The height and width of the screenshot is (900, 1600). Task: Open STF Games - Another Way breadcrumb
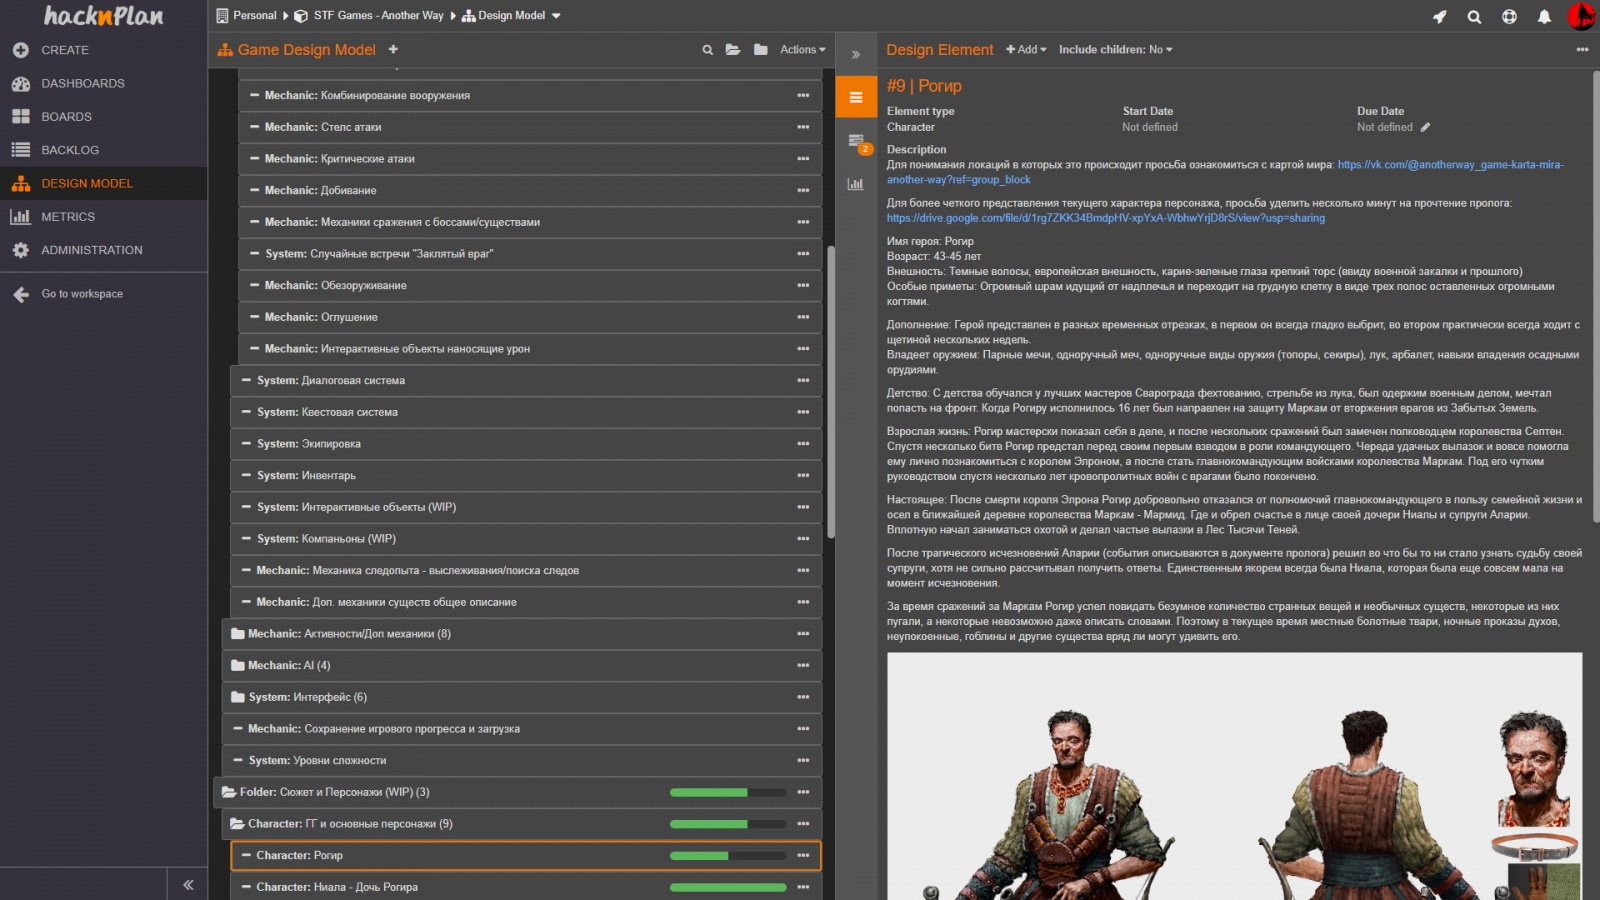pos(378,15)
